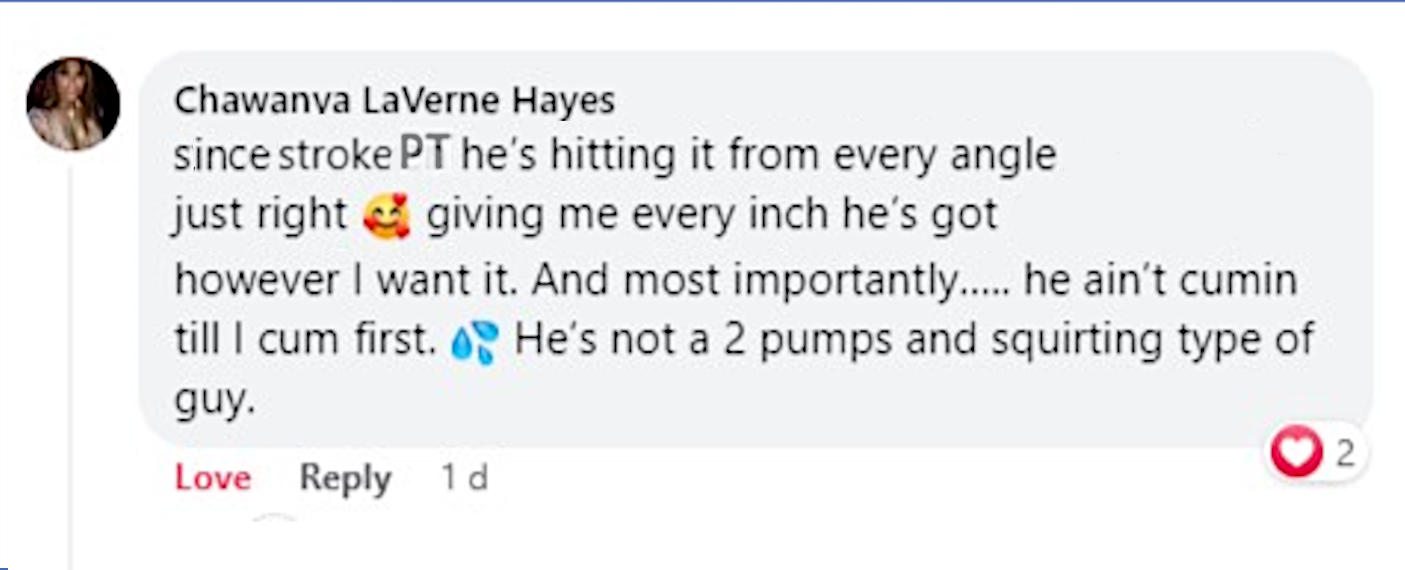Click the Love reaction button
Viewport: 1405px width, 570px height.
tap(212, 479)
